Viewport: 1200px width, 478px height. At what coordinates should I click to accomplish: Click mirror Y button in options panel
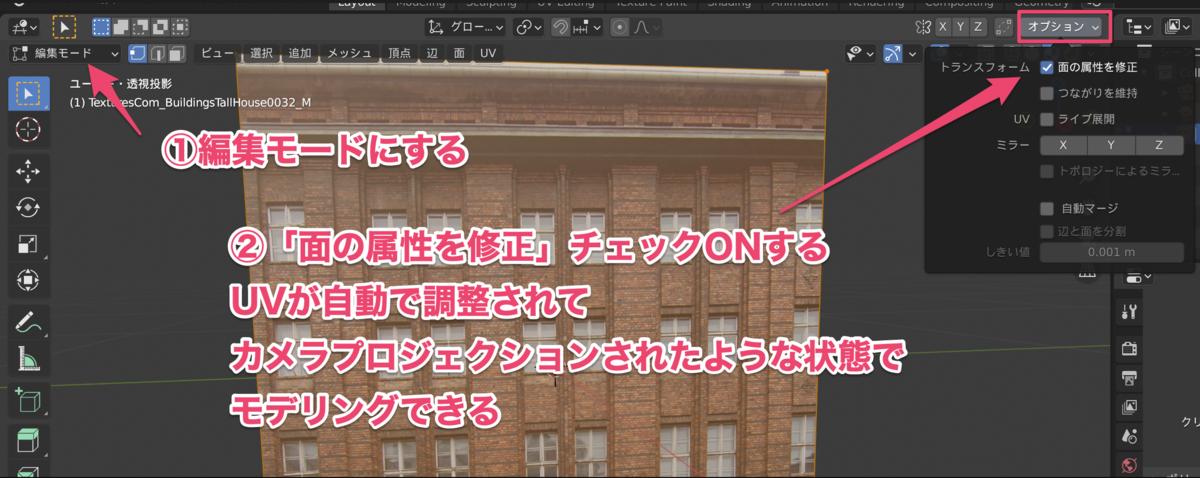[x=1112, y=145]
